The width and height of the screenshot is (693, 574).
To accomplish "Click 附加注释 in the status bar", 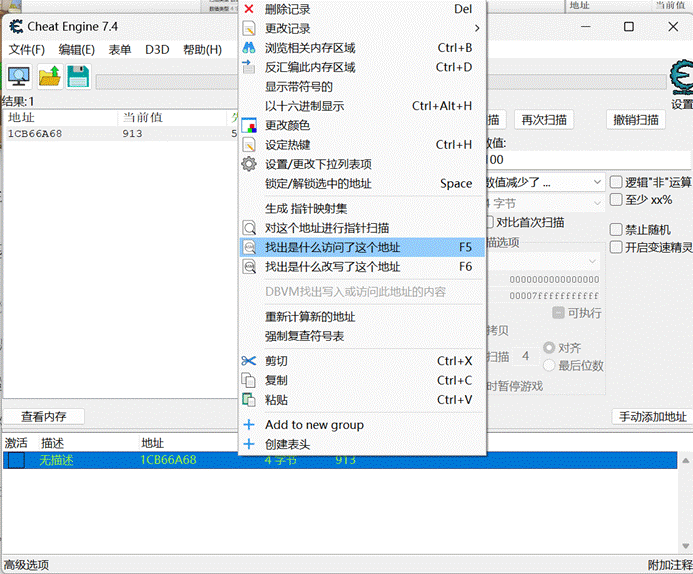I will [670, 565].
